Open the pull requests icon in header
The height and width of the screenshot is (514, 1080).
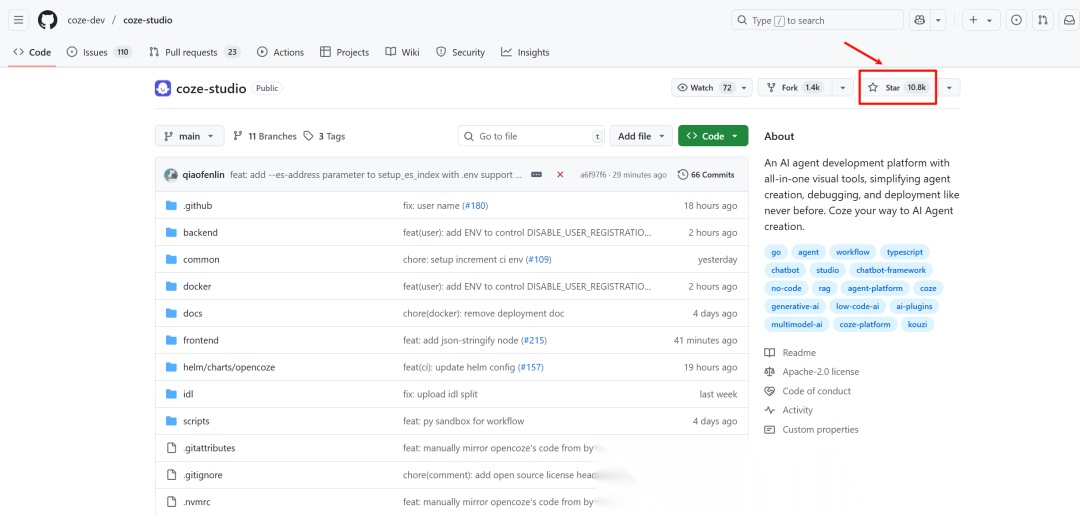click(x=1043, y=20)
